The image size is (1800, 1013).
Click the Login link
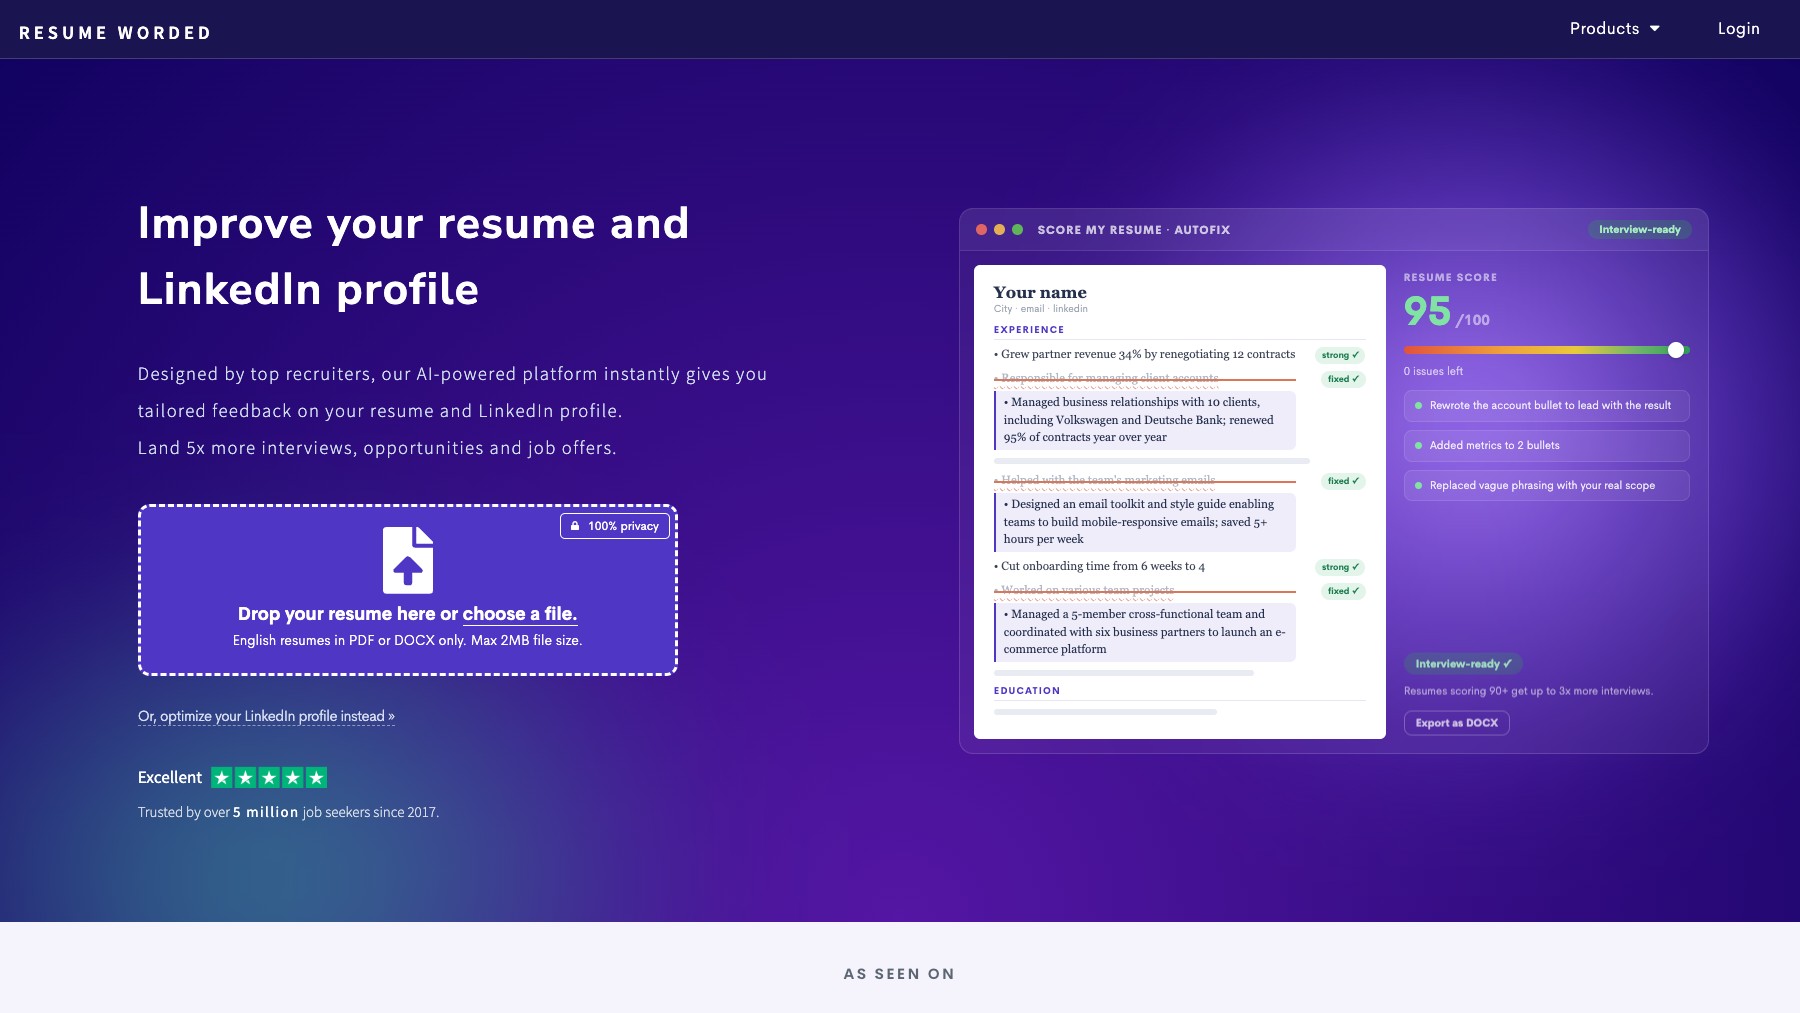1738,29
